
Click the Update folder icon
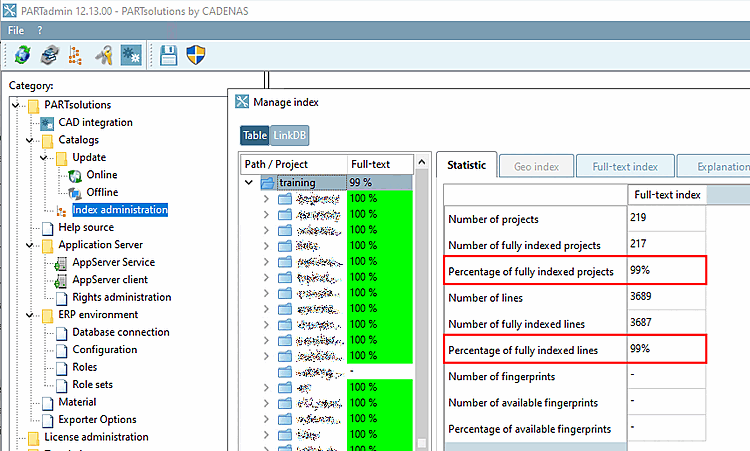(61, 158)
